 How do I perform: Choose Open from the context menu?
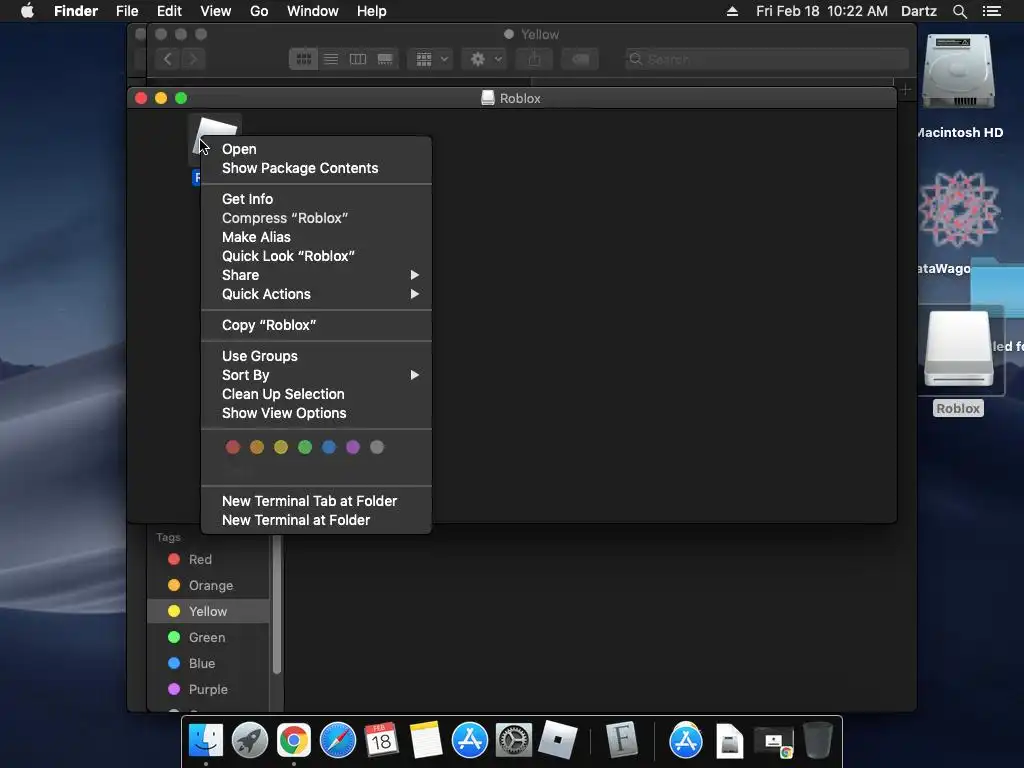pos(317,149)
